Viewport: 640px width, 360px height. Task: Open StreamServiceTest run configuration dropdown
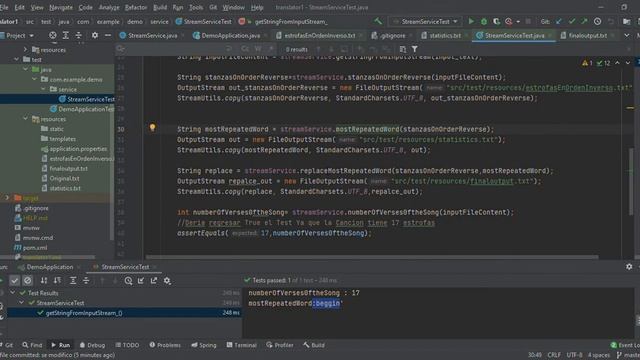425,21
